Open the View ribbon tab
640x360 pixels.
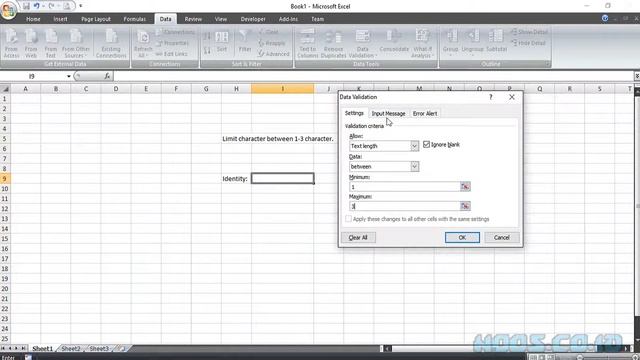[220, 19]
